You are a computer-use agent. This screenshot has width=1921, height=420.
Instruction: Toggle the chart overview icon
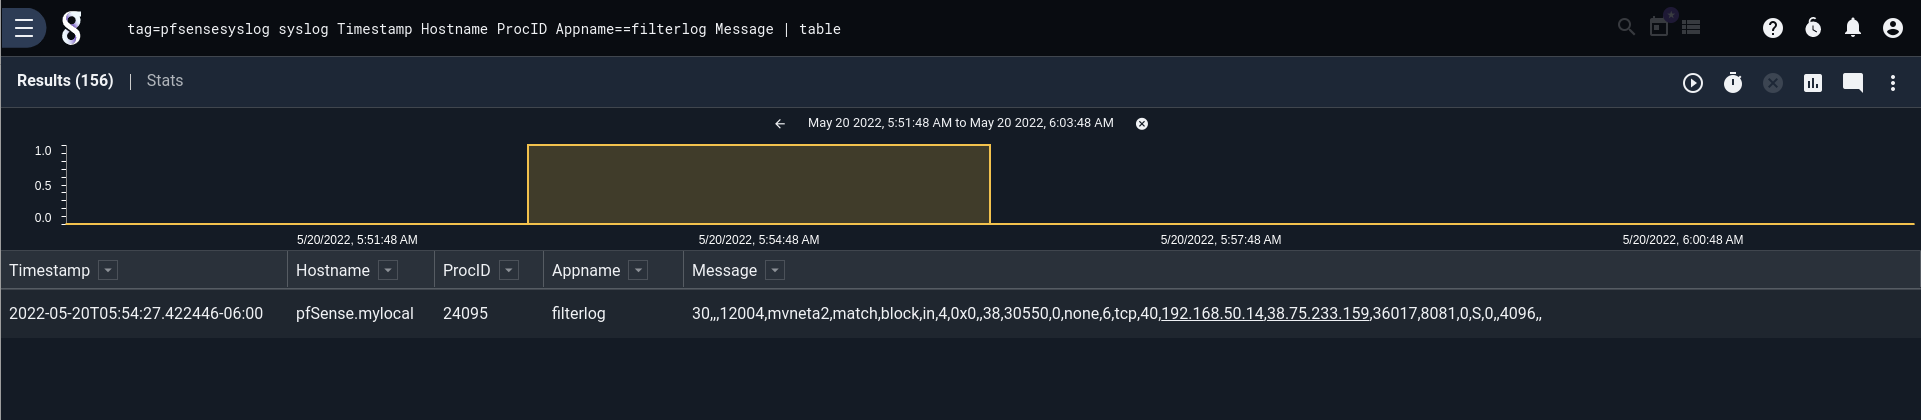[1813, 83]
